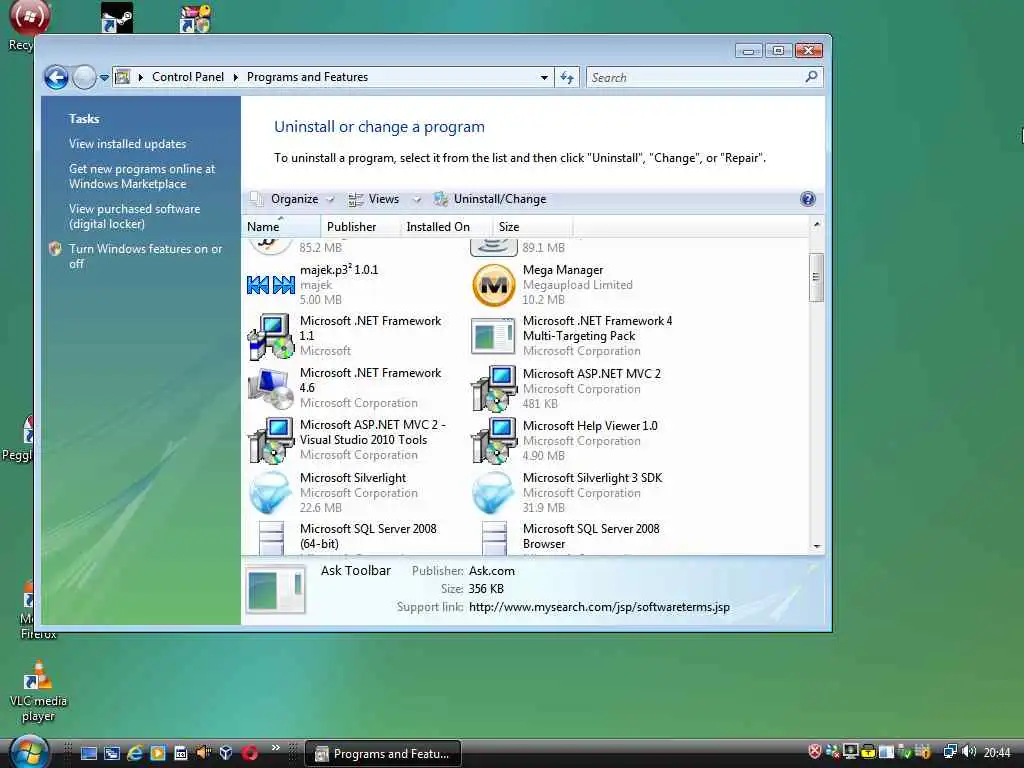Open the Organize menu

(x=293, y=199)
